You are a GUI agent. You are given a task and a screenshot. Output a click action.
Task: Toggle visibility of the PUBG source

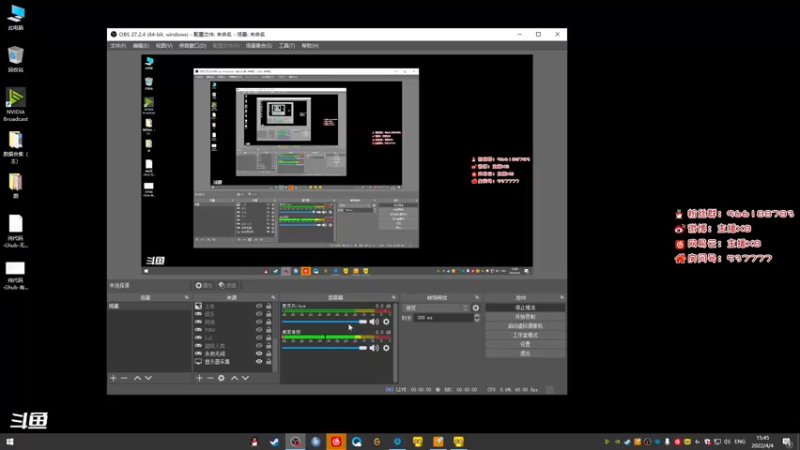coord(259,330)
